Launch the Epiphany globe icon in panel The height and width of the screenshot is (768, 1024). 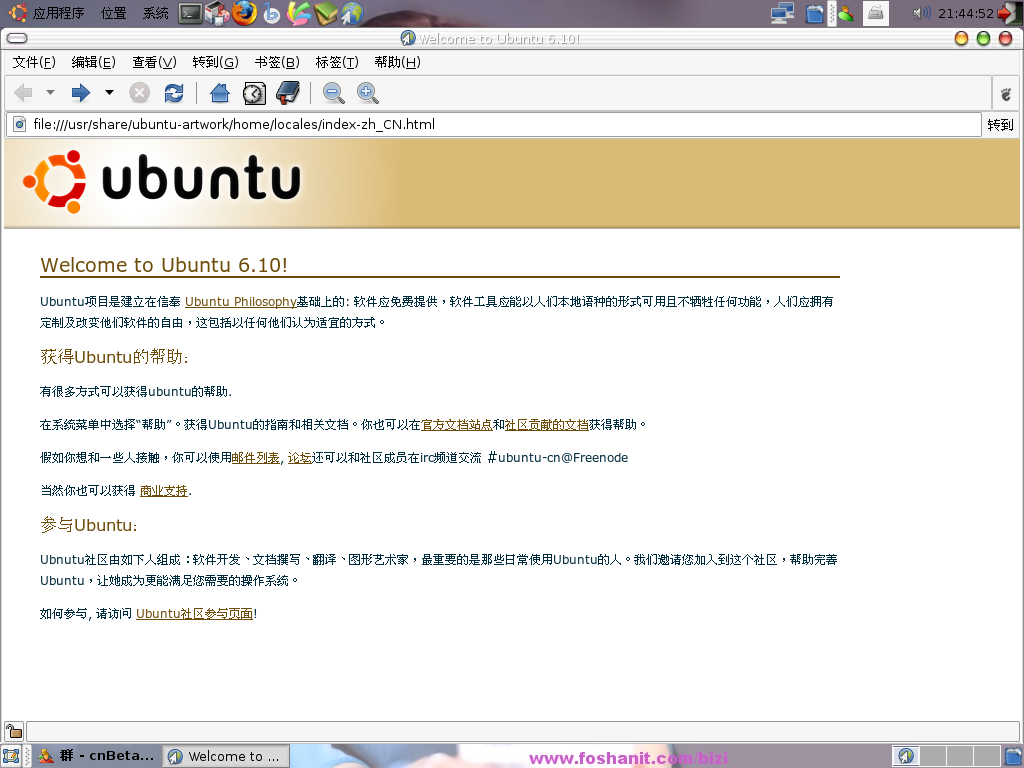[x=352, y=13]
